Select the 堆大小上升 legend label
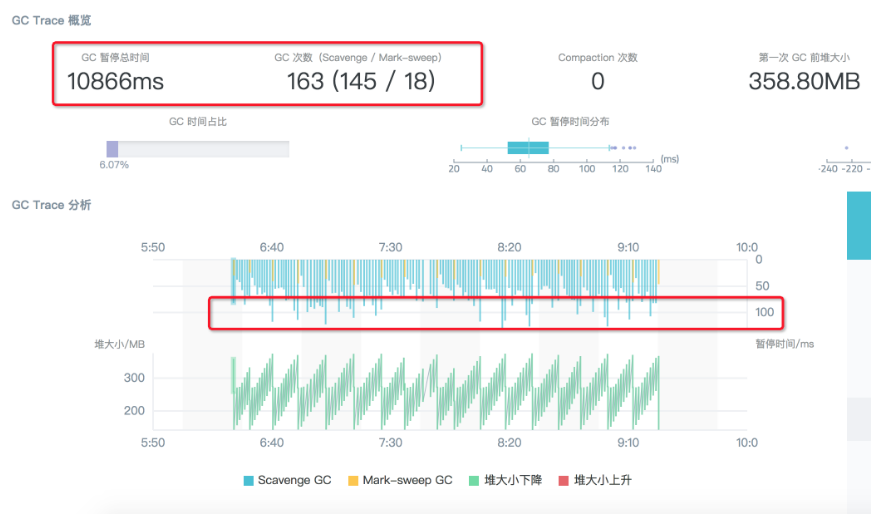Viewport: 881px width, 521px height. tap(603, 481)
